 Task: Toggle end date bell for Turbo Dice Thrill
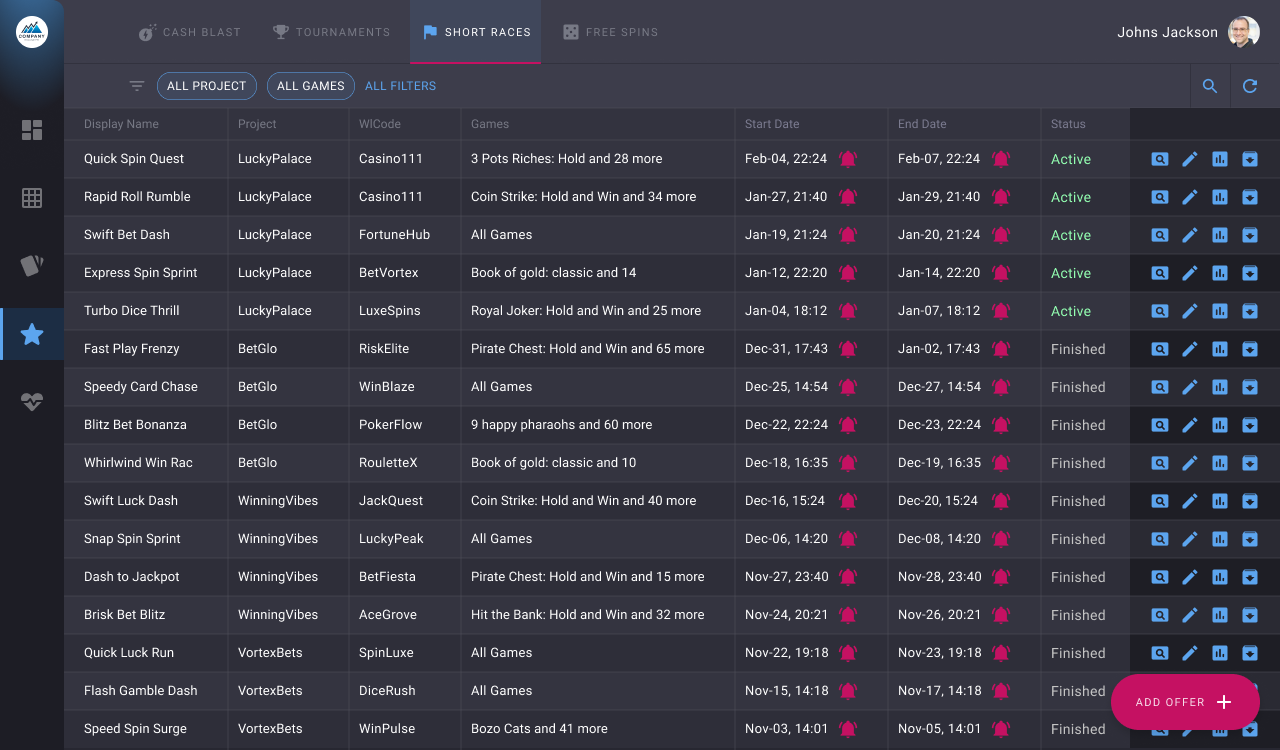click(1001, 311)
